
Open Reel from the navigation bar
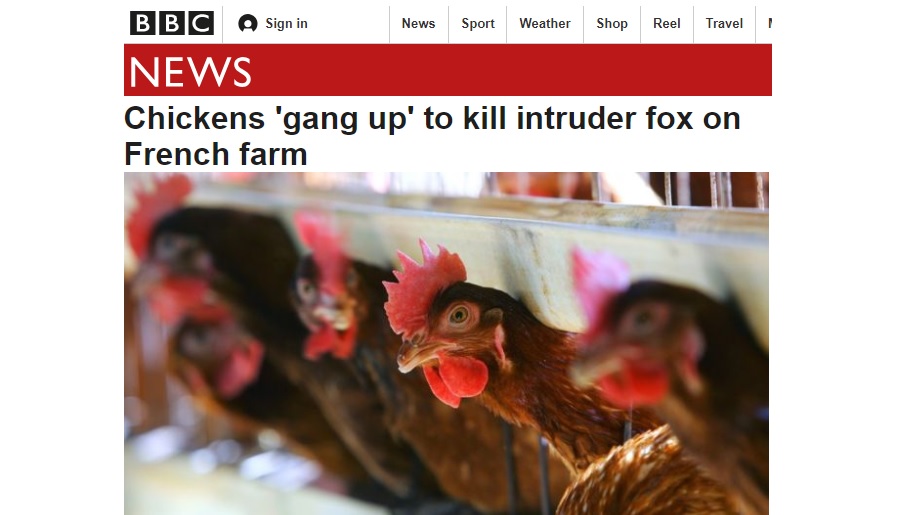tap(666, 24)
